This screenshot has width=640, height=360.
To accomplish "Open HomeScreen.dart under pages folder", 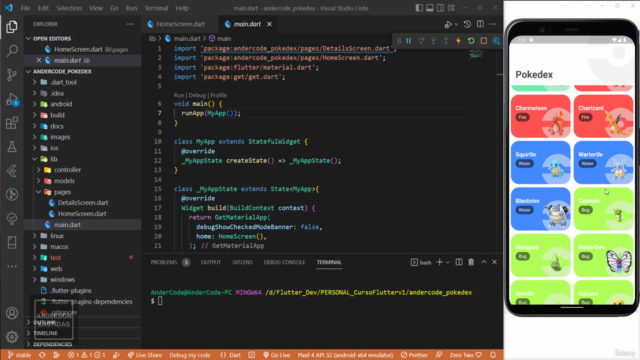I will coord(82,214).
